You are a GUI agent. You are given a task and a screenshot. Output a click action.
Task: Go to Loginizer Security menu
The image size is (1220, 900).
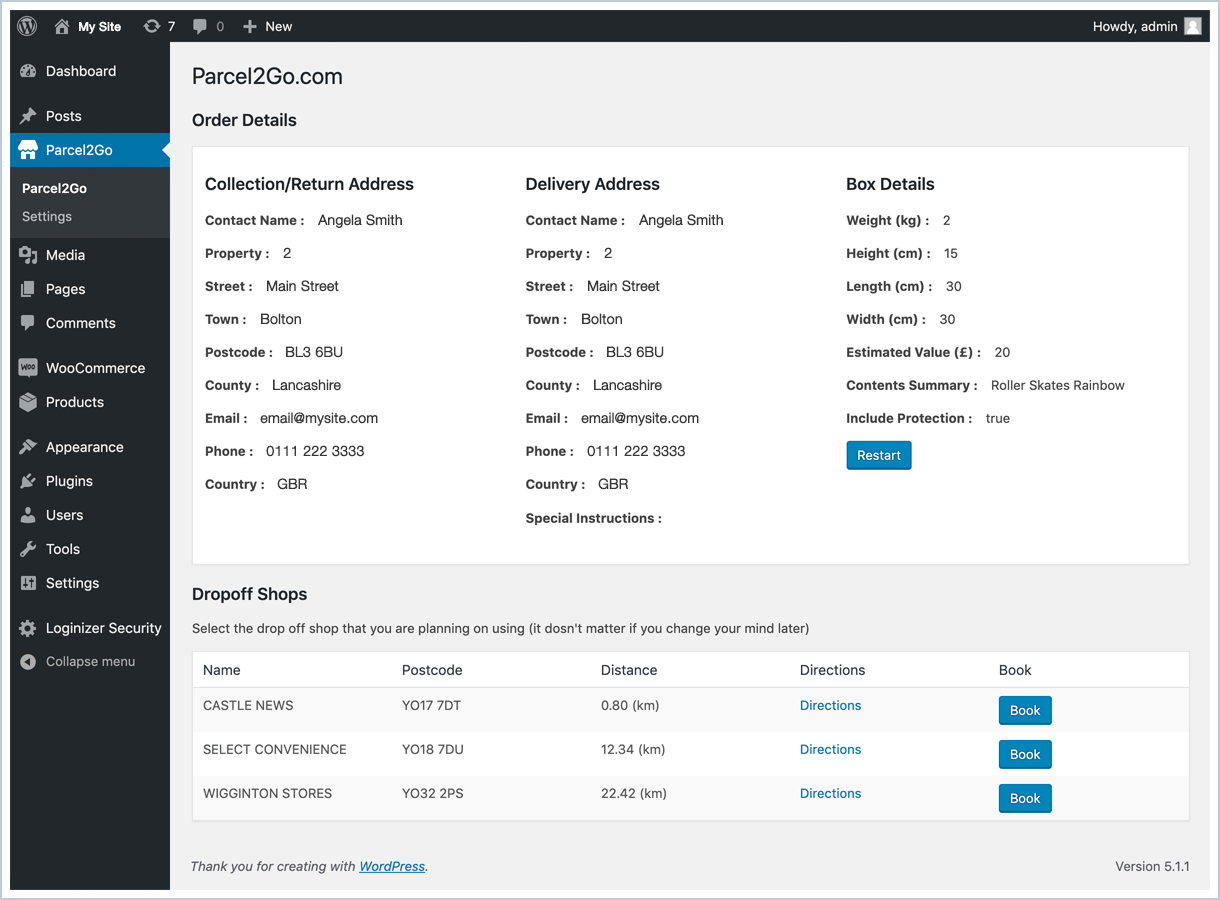(x=103, y=628)
